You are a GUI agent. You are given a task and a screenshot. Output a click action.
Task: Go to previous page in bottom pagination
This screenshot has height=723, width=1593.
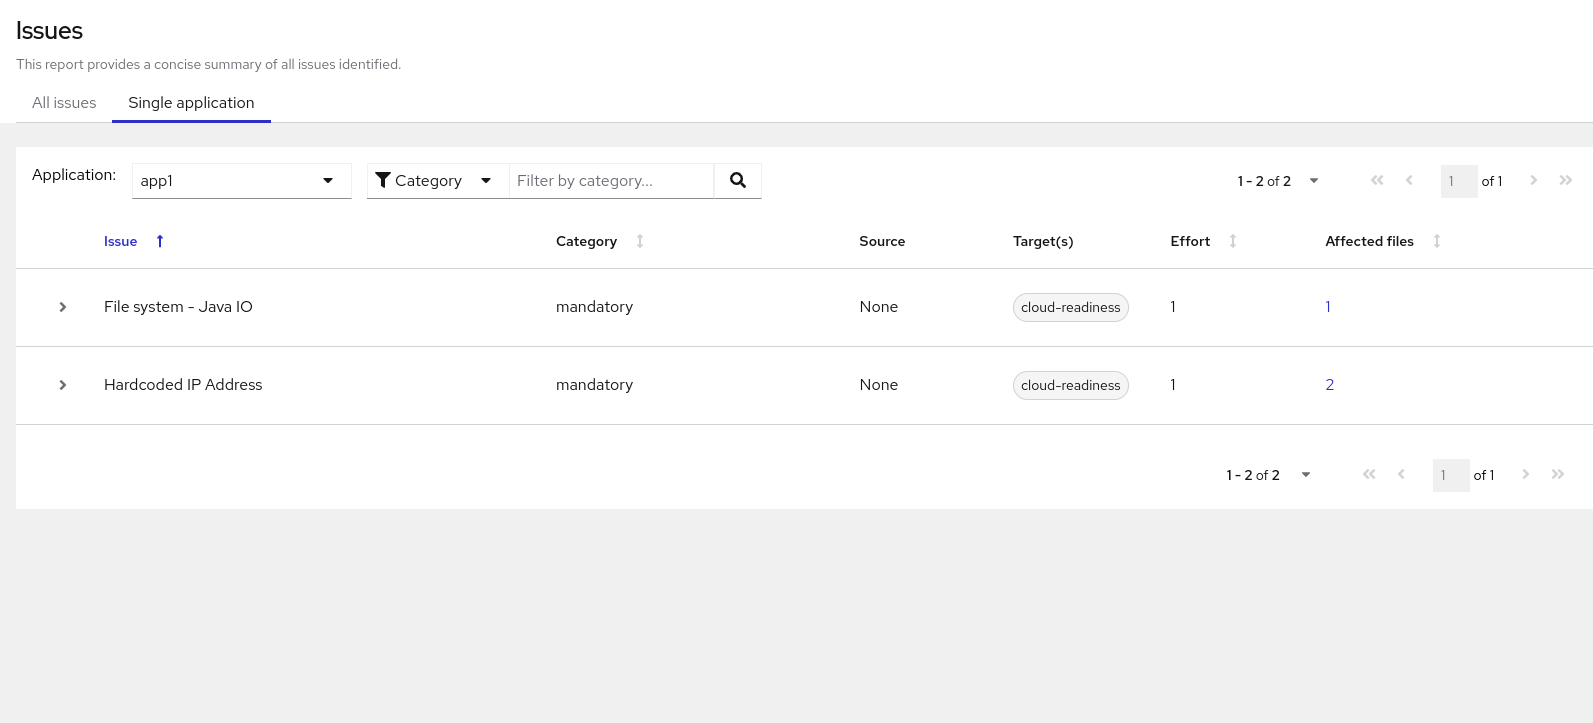(x=1402, y=475)
